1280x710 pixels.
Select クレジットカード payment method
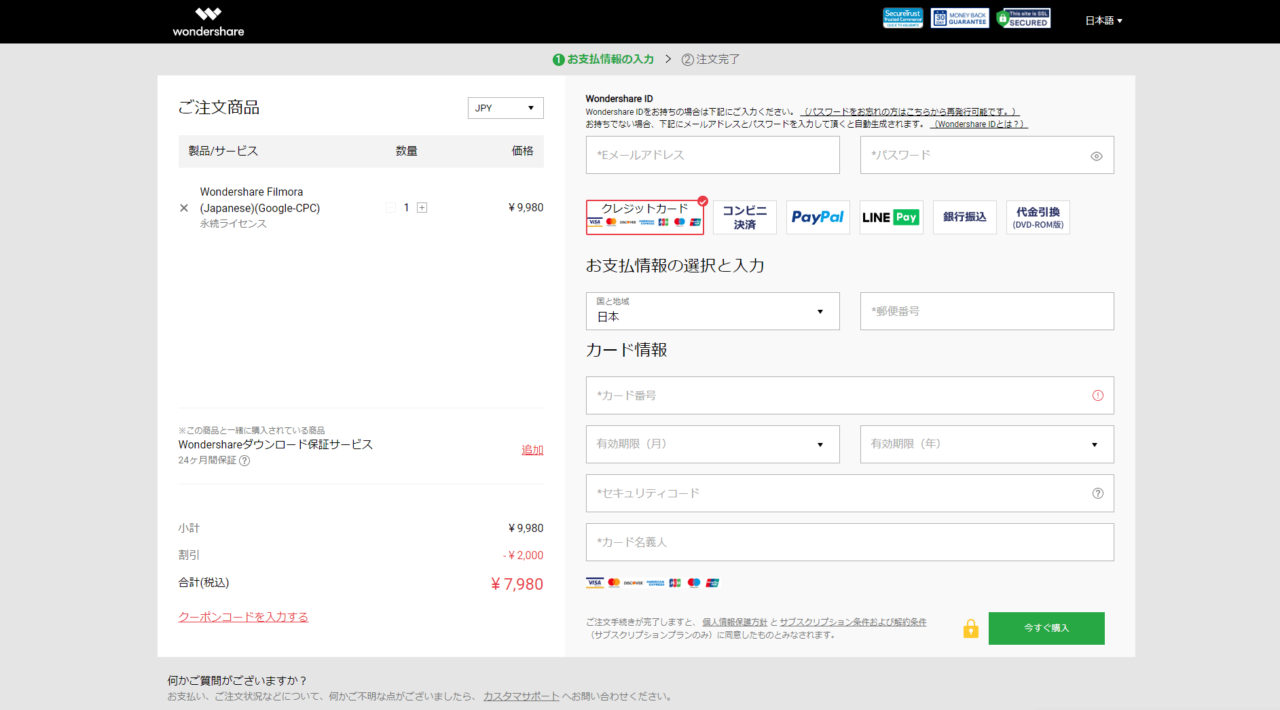click(645, 217)
